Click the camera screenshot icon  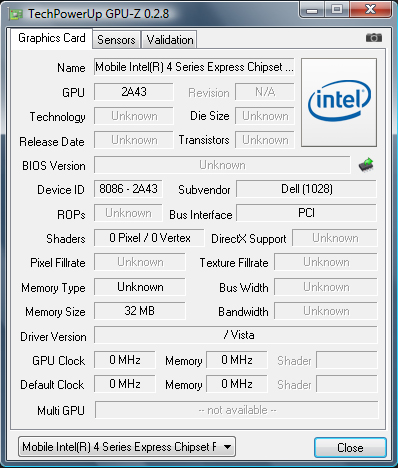pyautogui.click(x=374, y=38)
